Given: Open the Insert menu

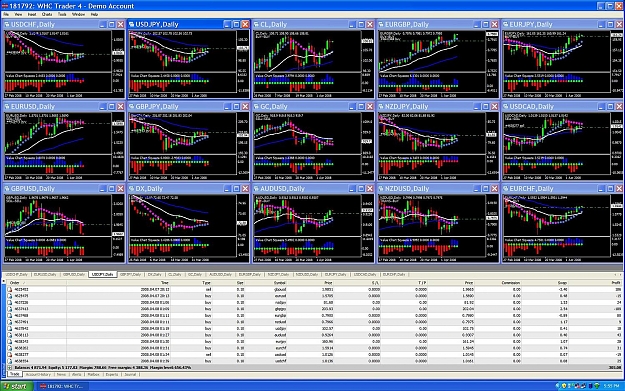Looking at the screenshot, I should tap(32, 14).
